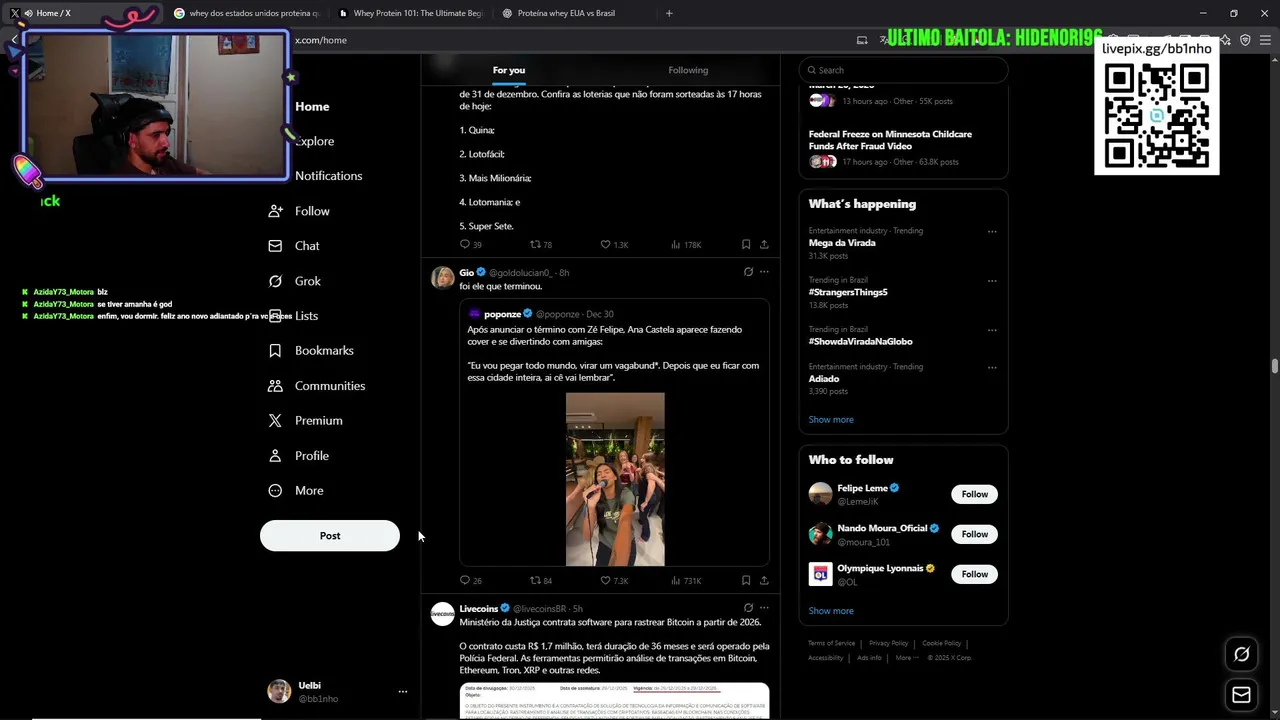Open Terms of Service link
Image resolution: width=1280 pixels, height=720 pixels.
[831, 643]
